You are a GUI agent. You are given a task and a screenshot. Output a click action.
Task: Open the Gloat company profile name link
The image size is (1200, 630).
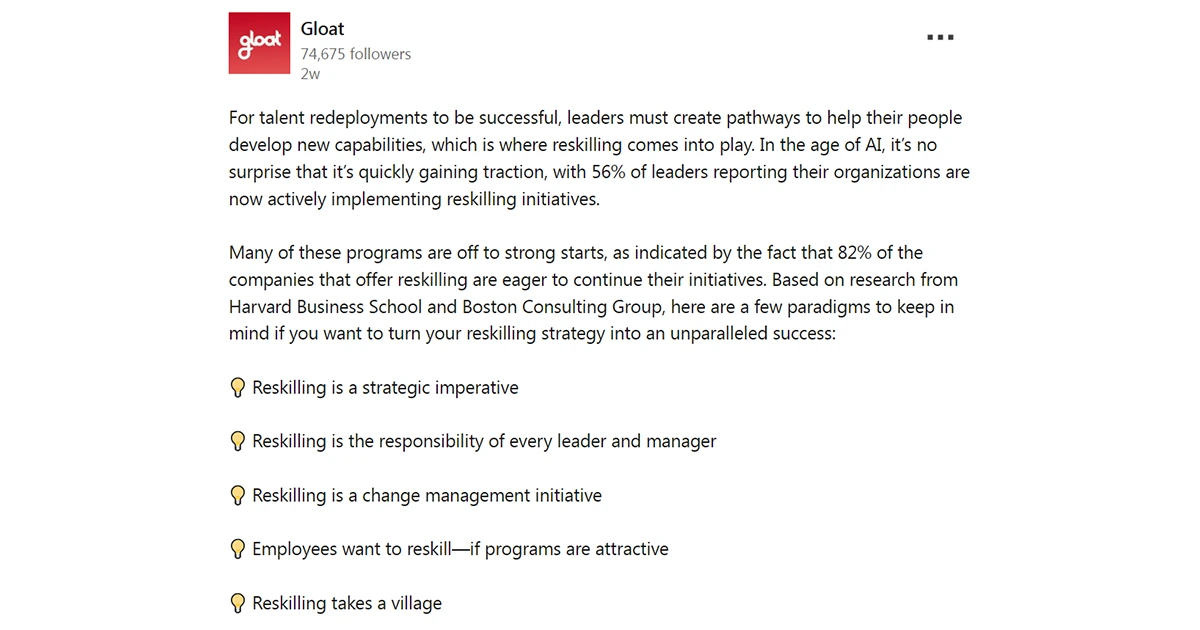pyautogui.click(x=322, y=29)
